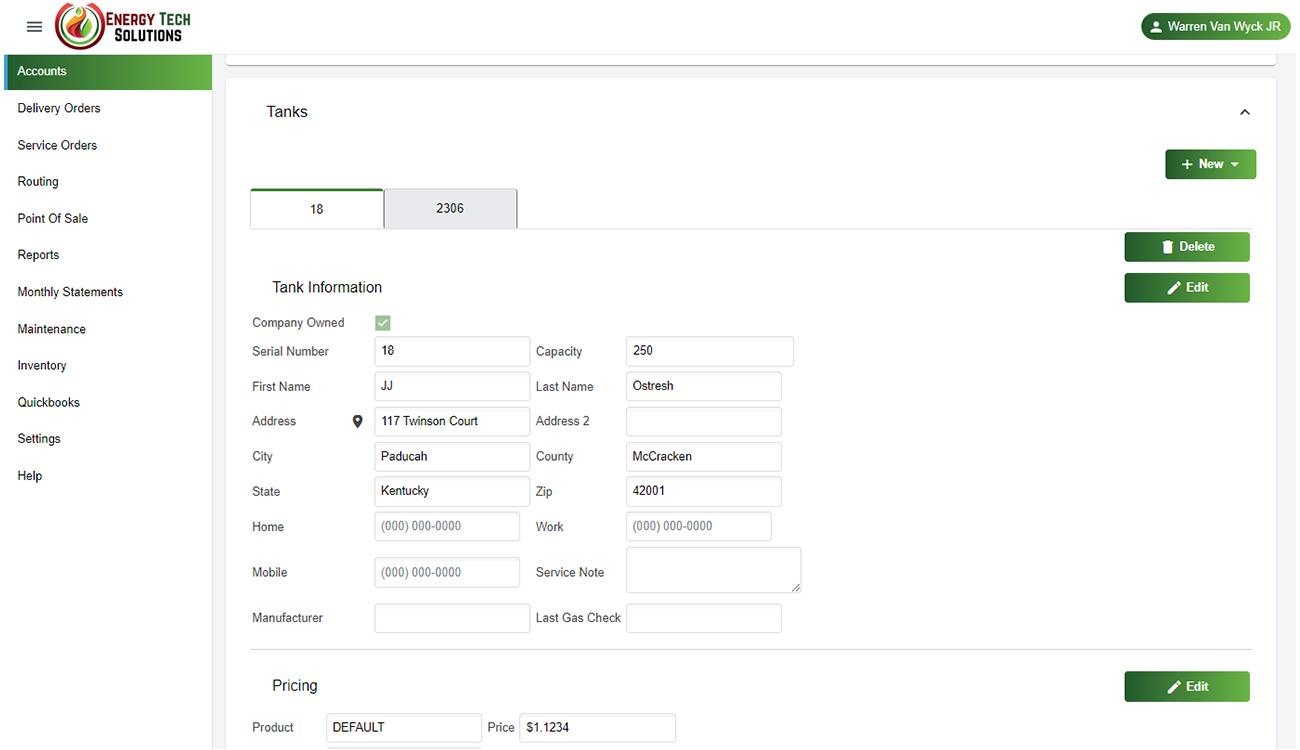
Task: Go to Delivery Orders in sidebar
Action: (59, 108)
